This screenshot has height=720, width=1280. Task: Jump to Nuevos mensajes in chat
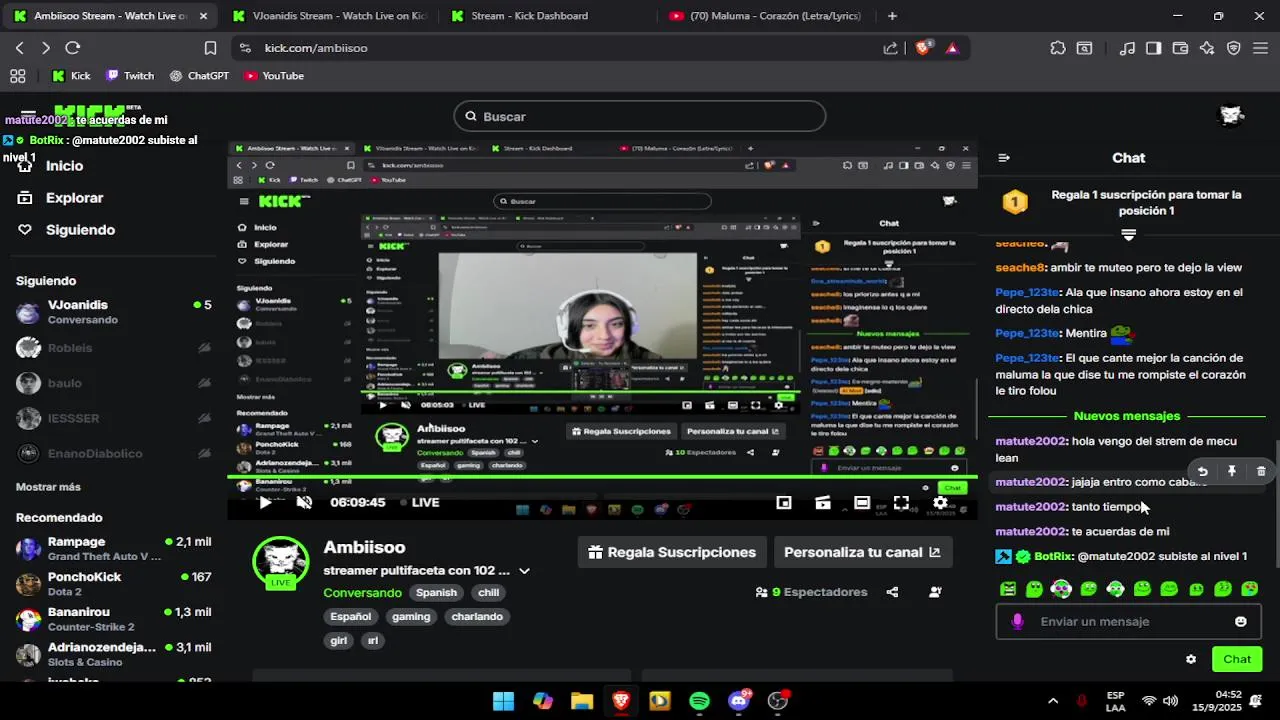click(1127, 416)
